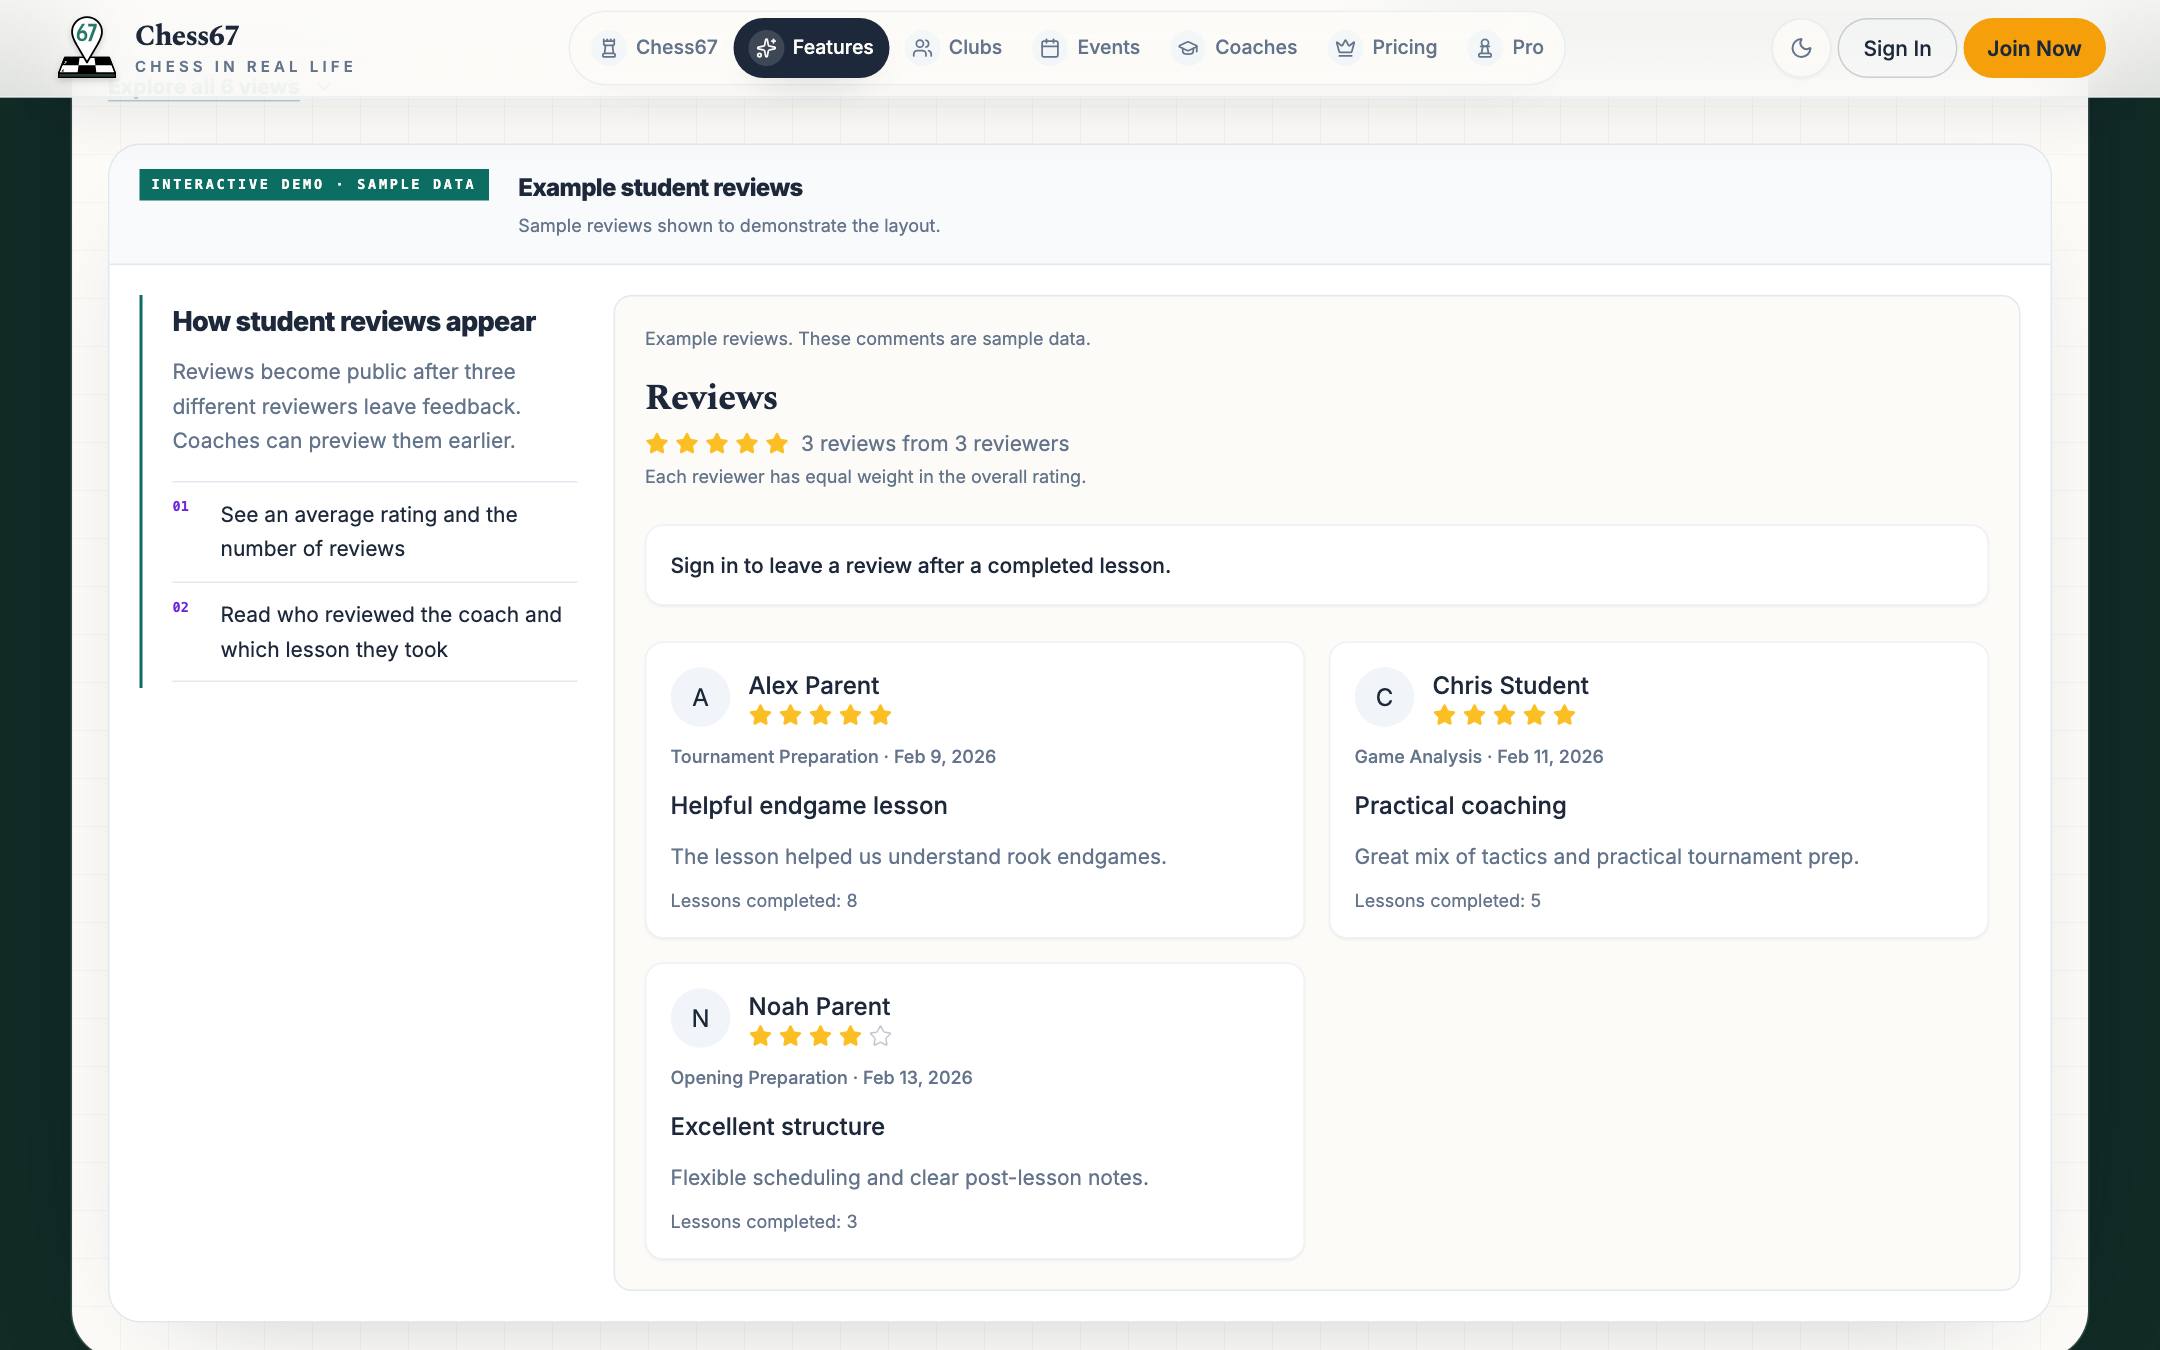Click Chris Student's avatar C

tap(1384, 697)
